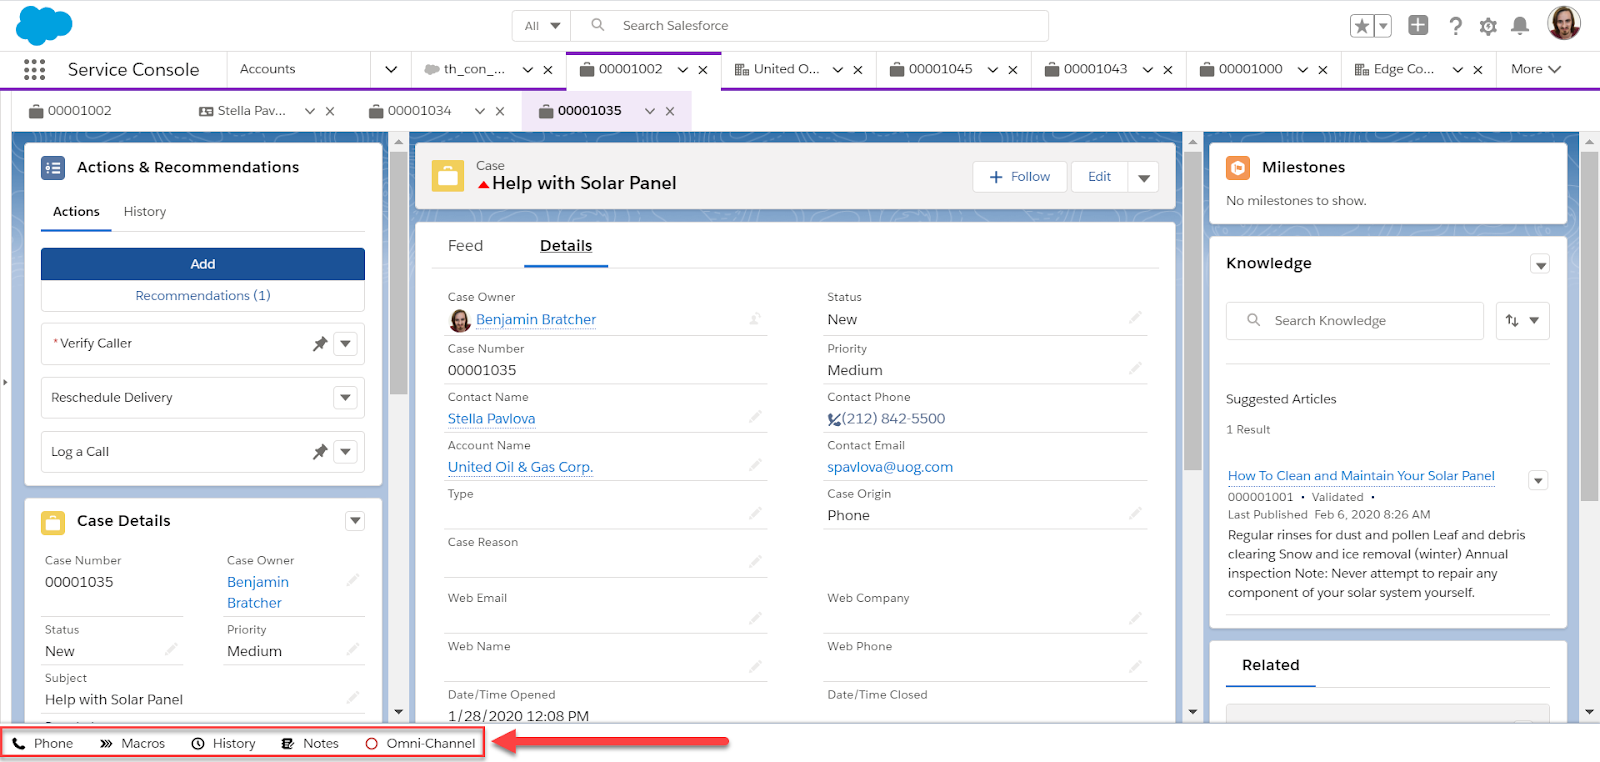Screen dimensions: 1600x762
Task: Open the Benjamin Bratcher owner link
Action: [536, 320]
